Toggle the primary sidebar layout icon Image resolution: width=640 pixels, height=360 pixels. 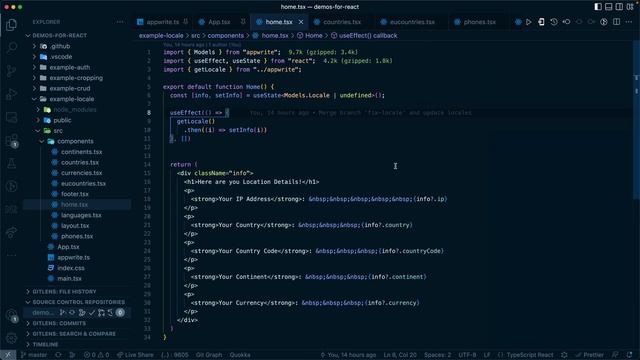(x=598, y=7)
